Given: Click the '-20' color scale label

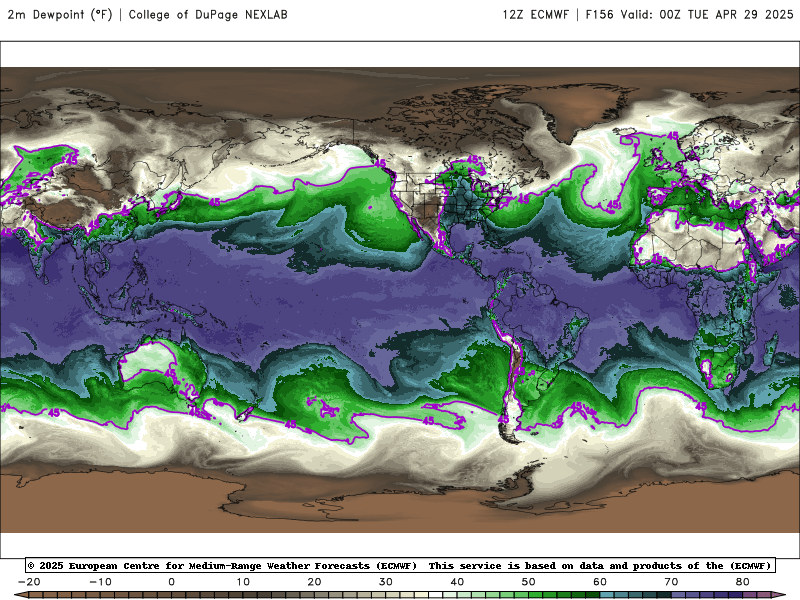Looking at the screenshot, I should click(x=29, y=582).
